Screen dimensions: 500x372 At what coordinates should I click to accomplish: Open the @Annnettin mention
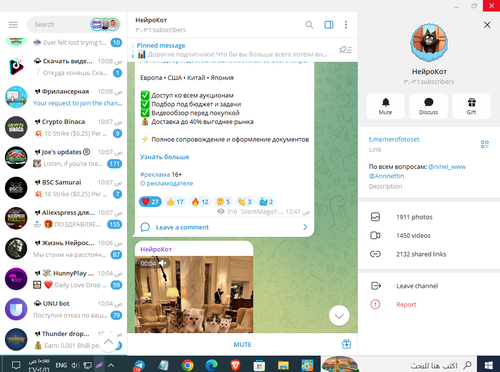(x=386, y=176)
